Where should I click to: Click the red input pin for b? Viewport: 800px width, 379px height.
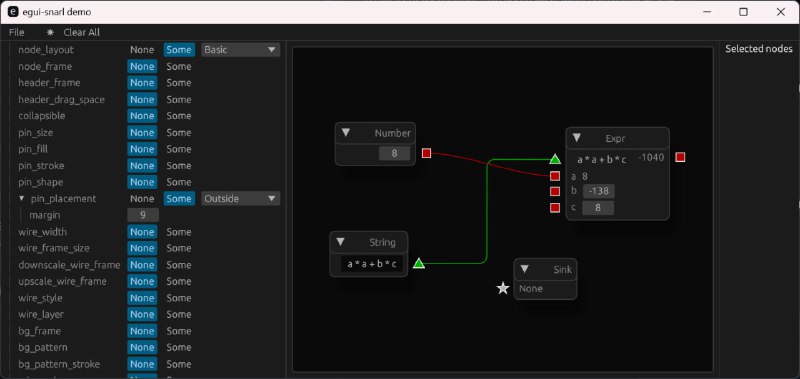click(555, 191)
